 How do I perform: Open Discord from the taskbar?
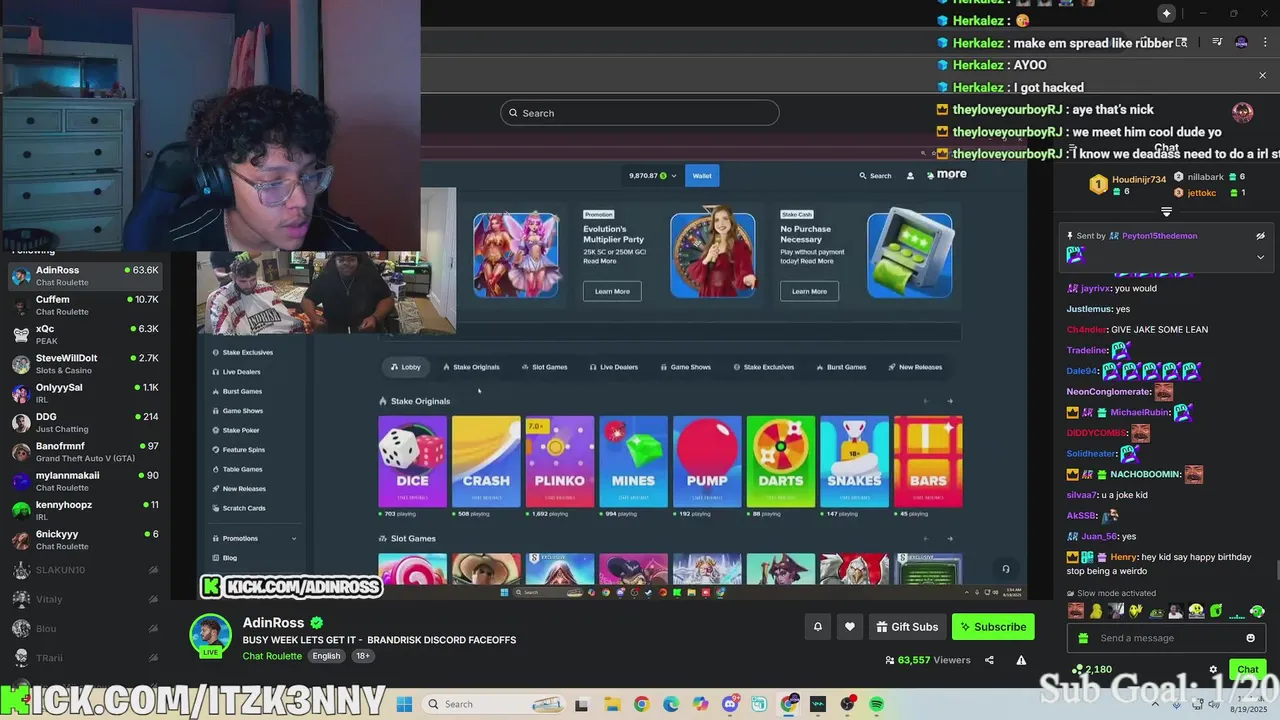click(x=730, y=704)
